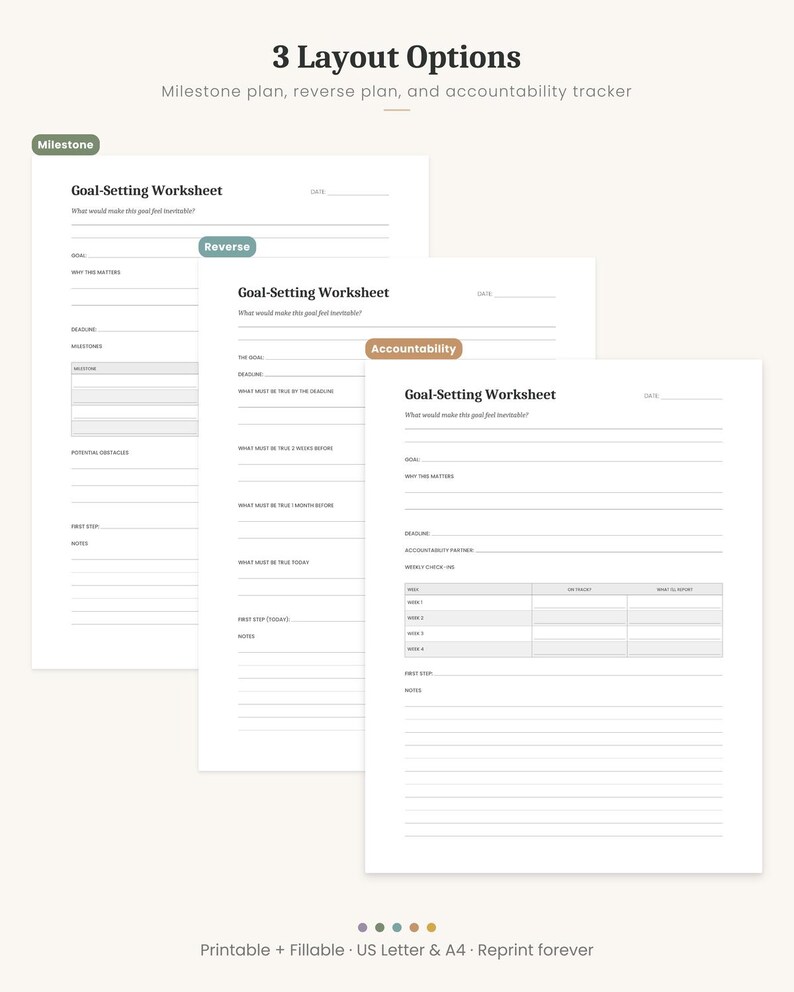The image size is (794, 992).
Task: Select the olive green color dot
Action: point(380,927)
